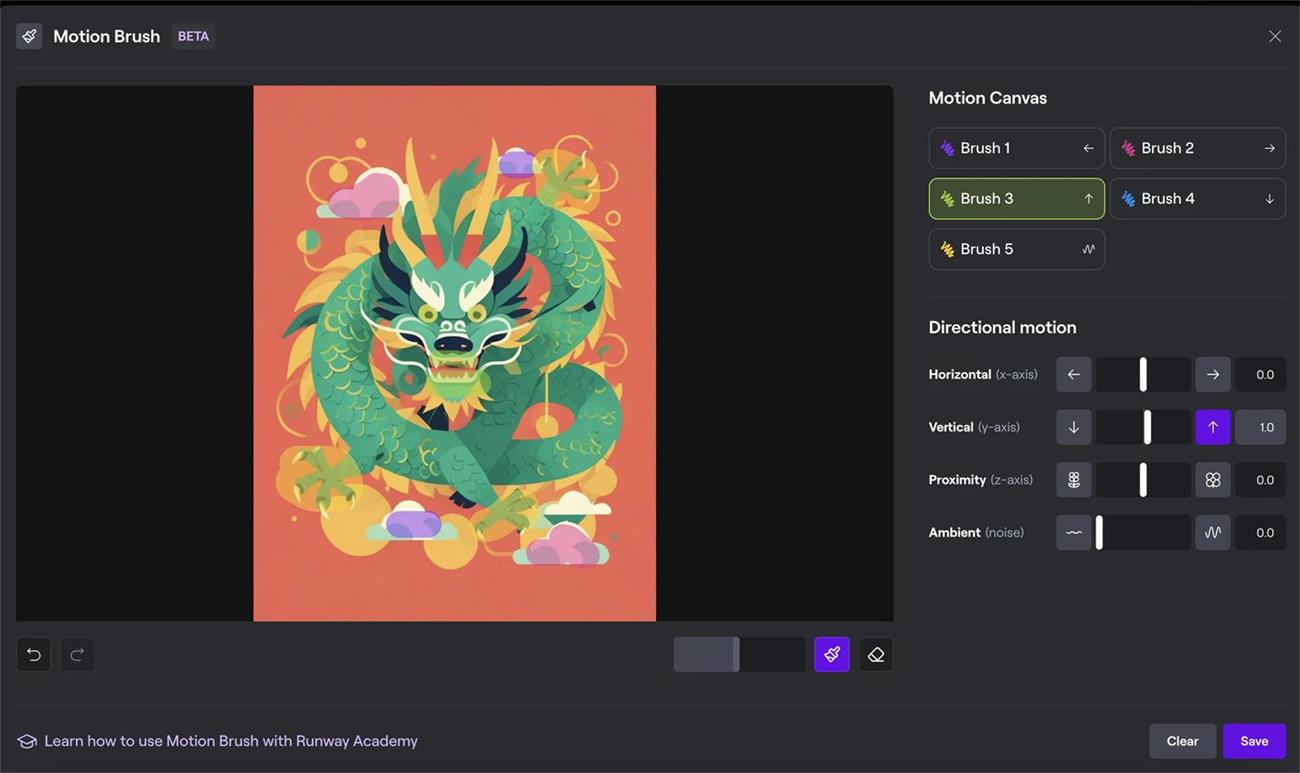Select the eraser tool
This screenshot has height=773, width=1300.
[876, 655]
